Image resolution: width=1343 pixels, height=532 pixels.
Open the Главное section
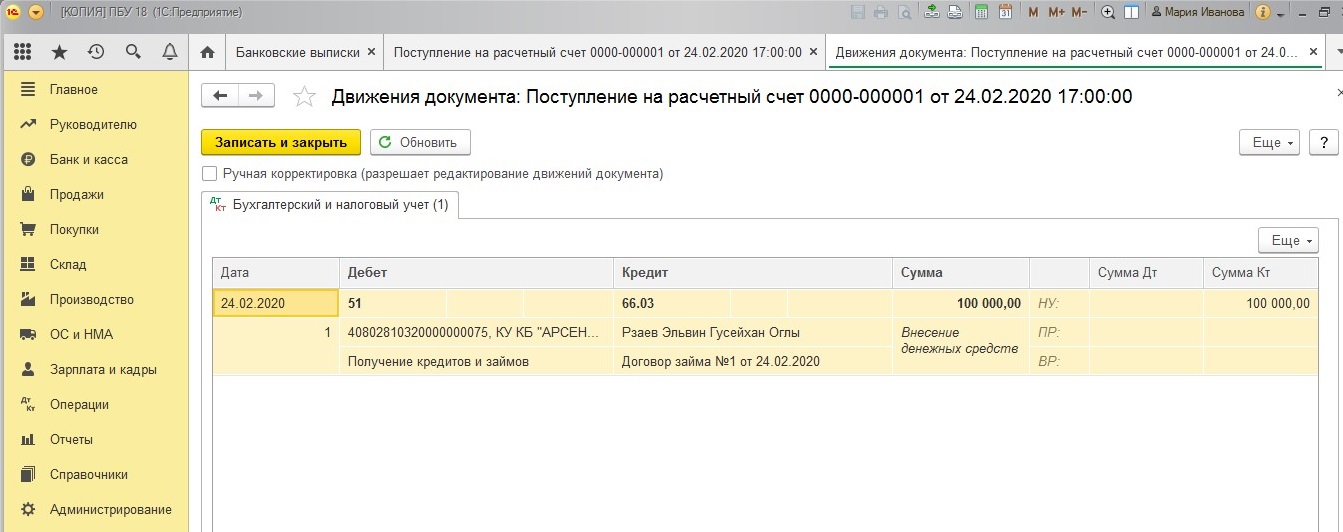click(x=94, y=89)
